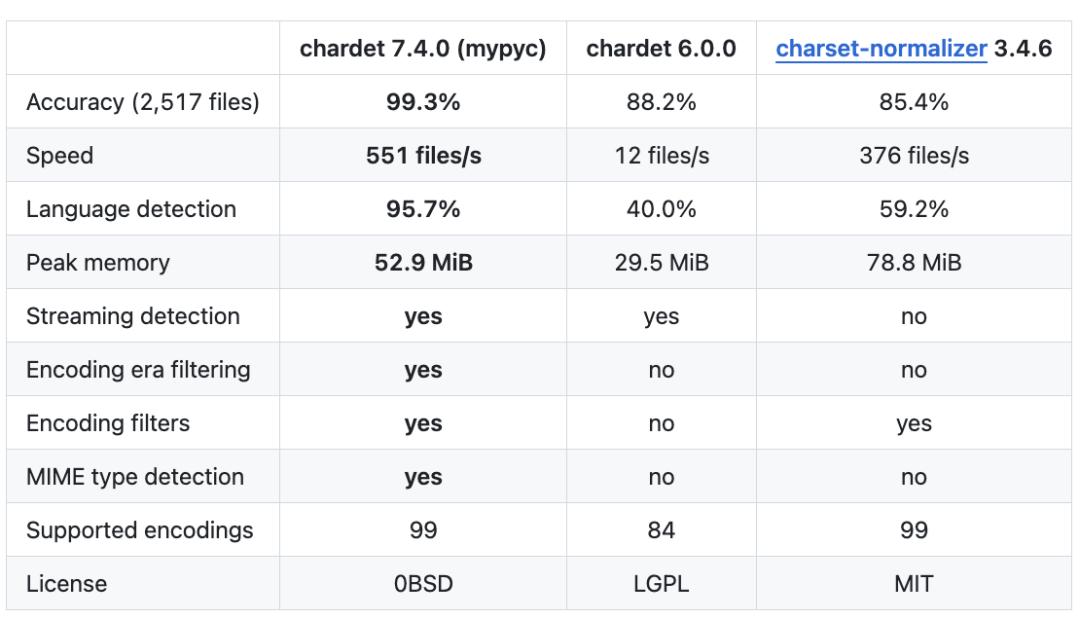Select the Accuracy (2,517 files) row label
Screen dimensions: 1080x619
(x=143, y=102)
